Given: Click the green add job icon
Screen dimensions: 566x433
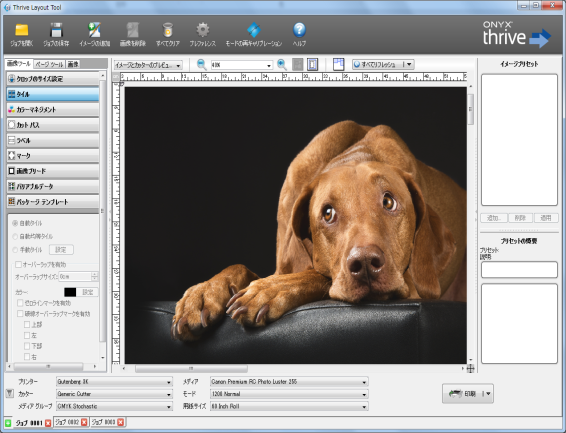Looking at the screenshot, I should (x=8, y=423).
